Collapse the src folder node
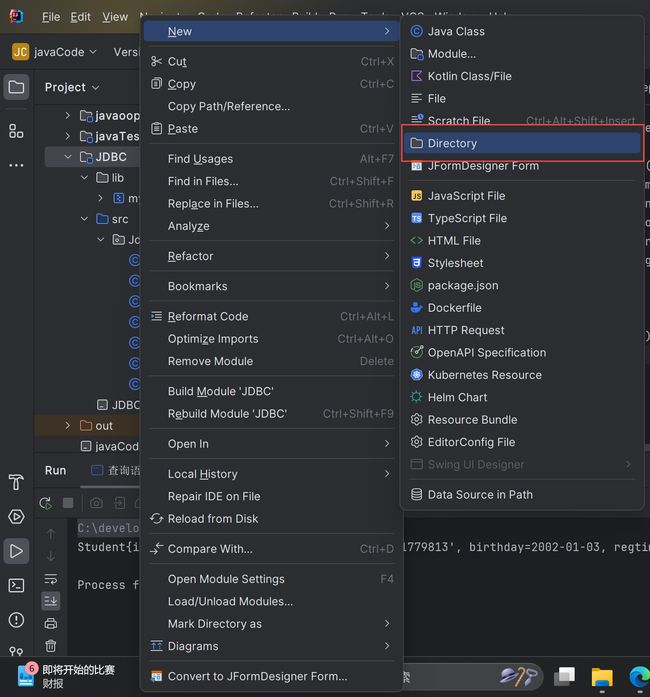Image resolution: width=650 pixels, height=697 pixels. [x=84, y=219]
